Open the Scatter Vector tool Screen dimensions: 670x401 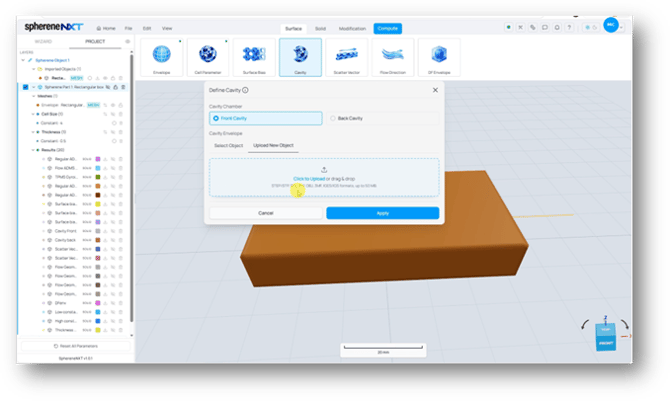[x=347, y=57]
